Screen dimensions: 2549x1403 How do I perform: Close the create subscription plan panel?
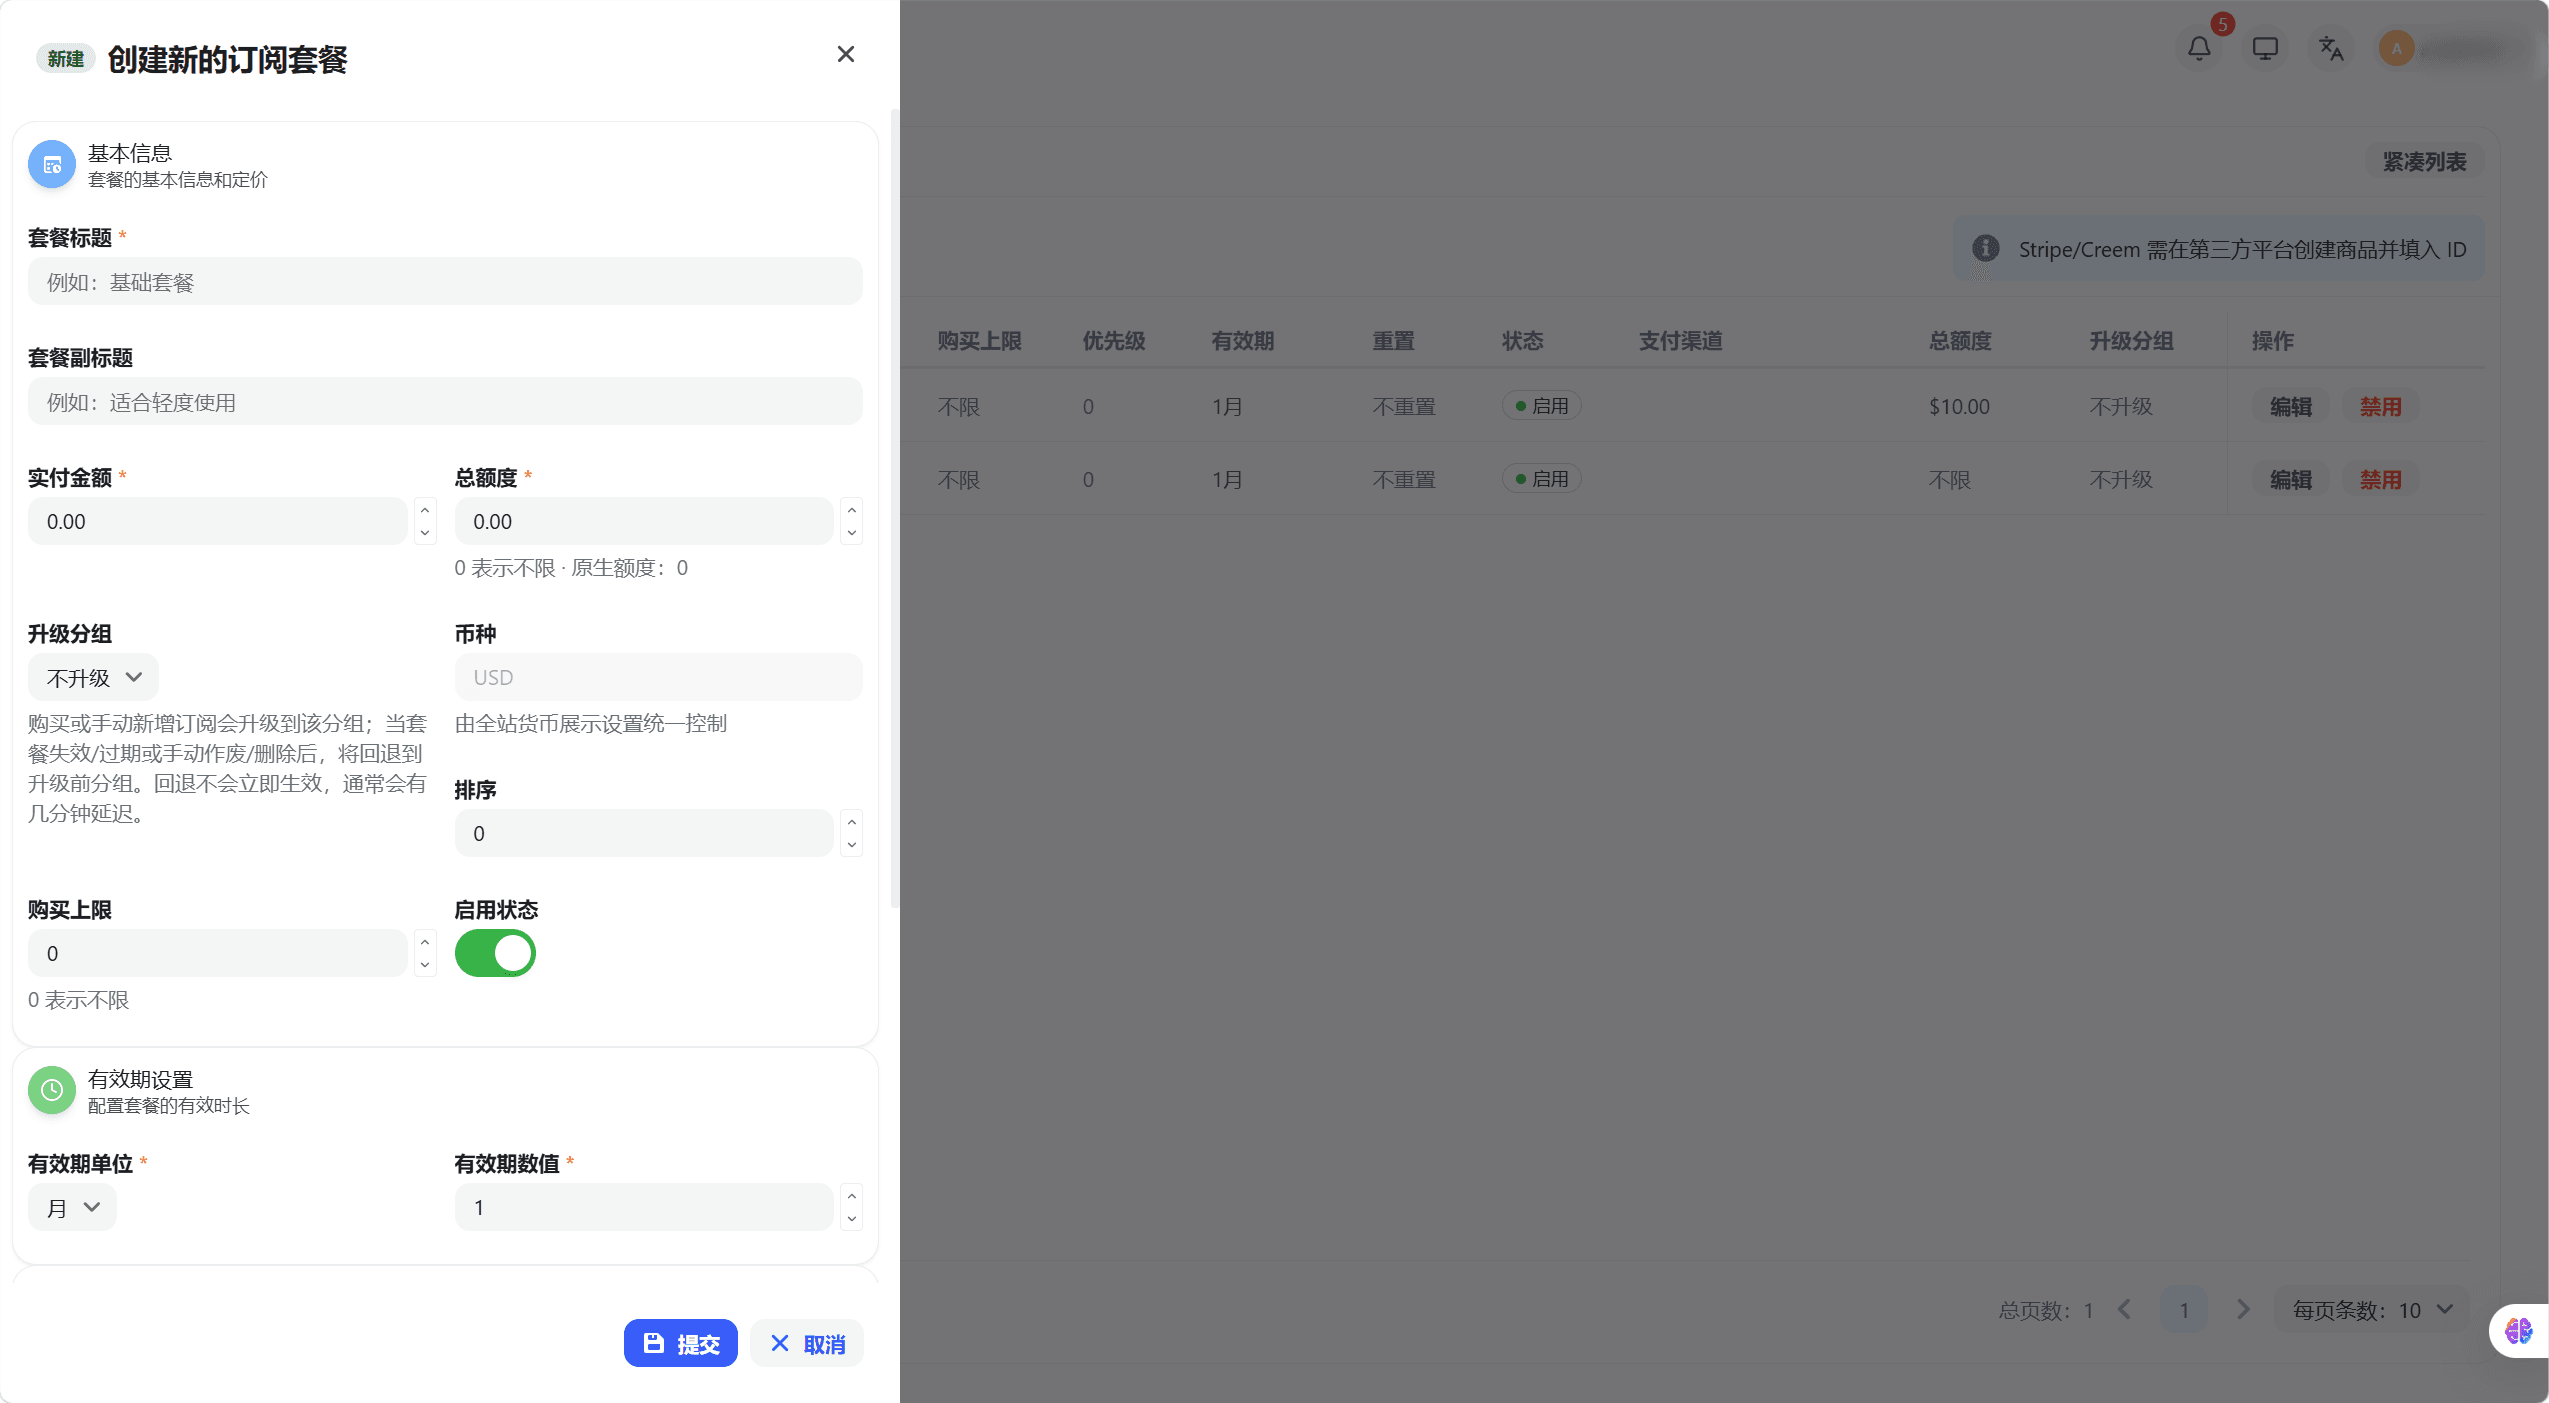(x=845, y=54)
